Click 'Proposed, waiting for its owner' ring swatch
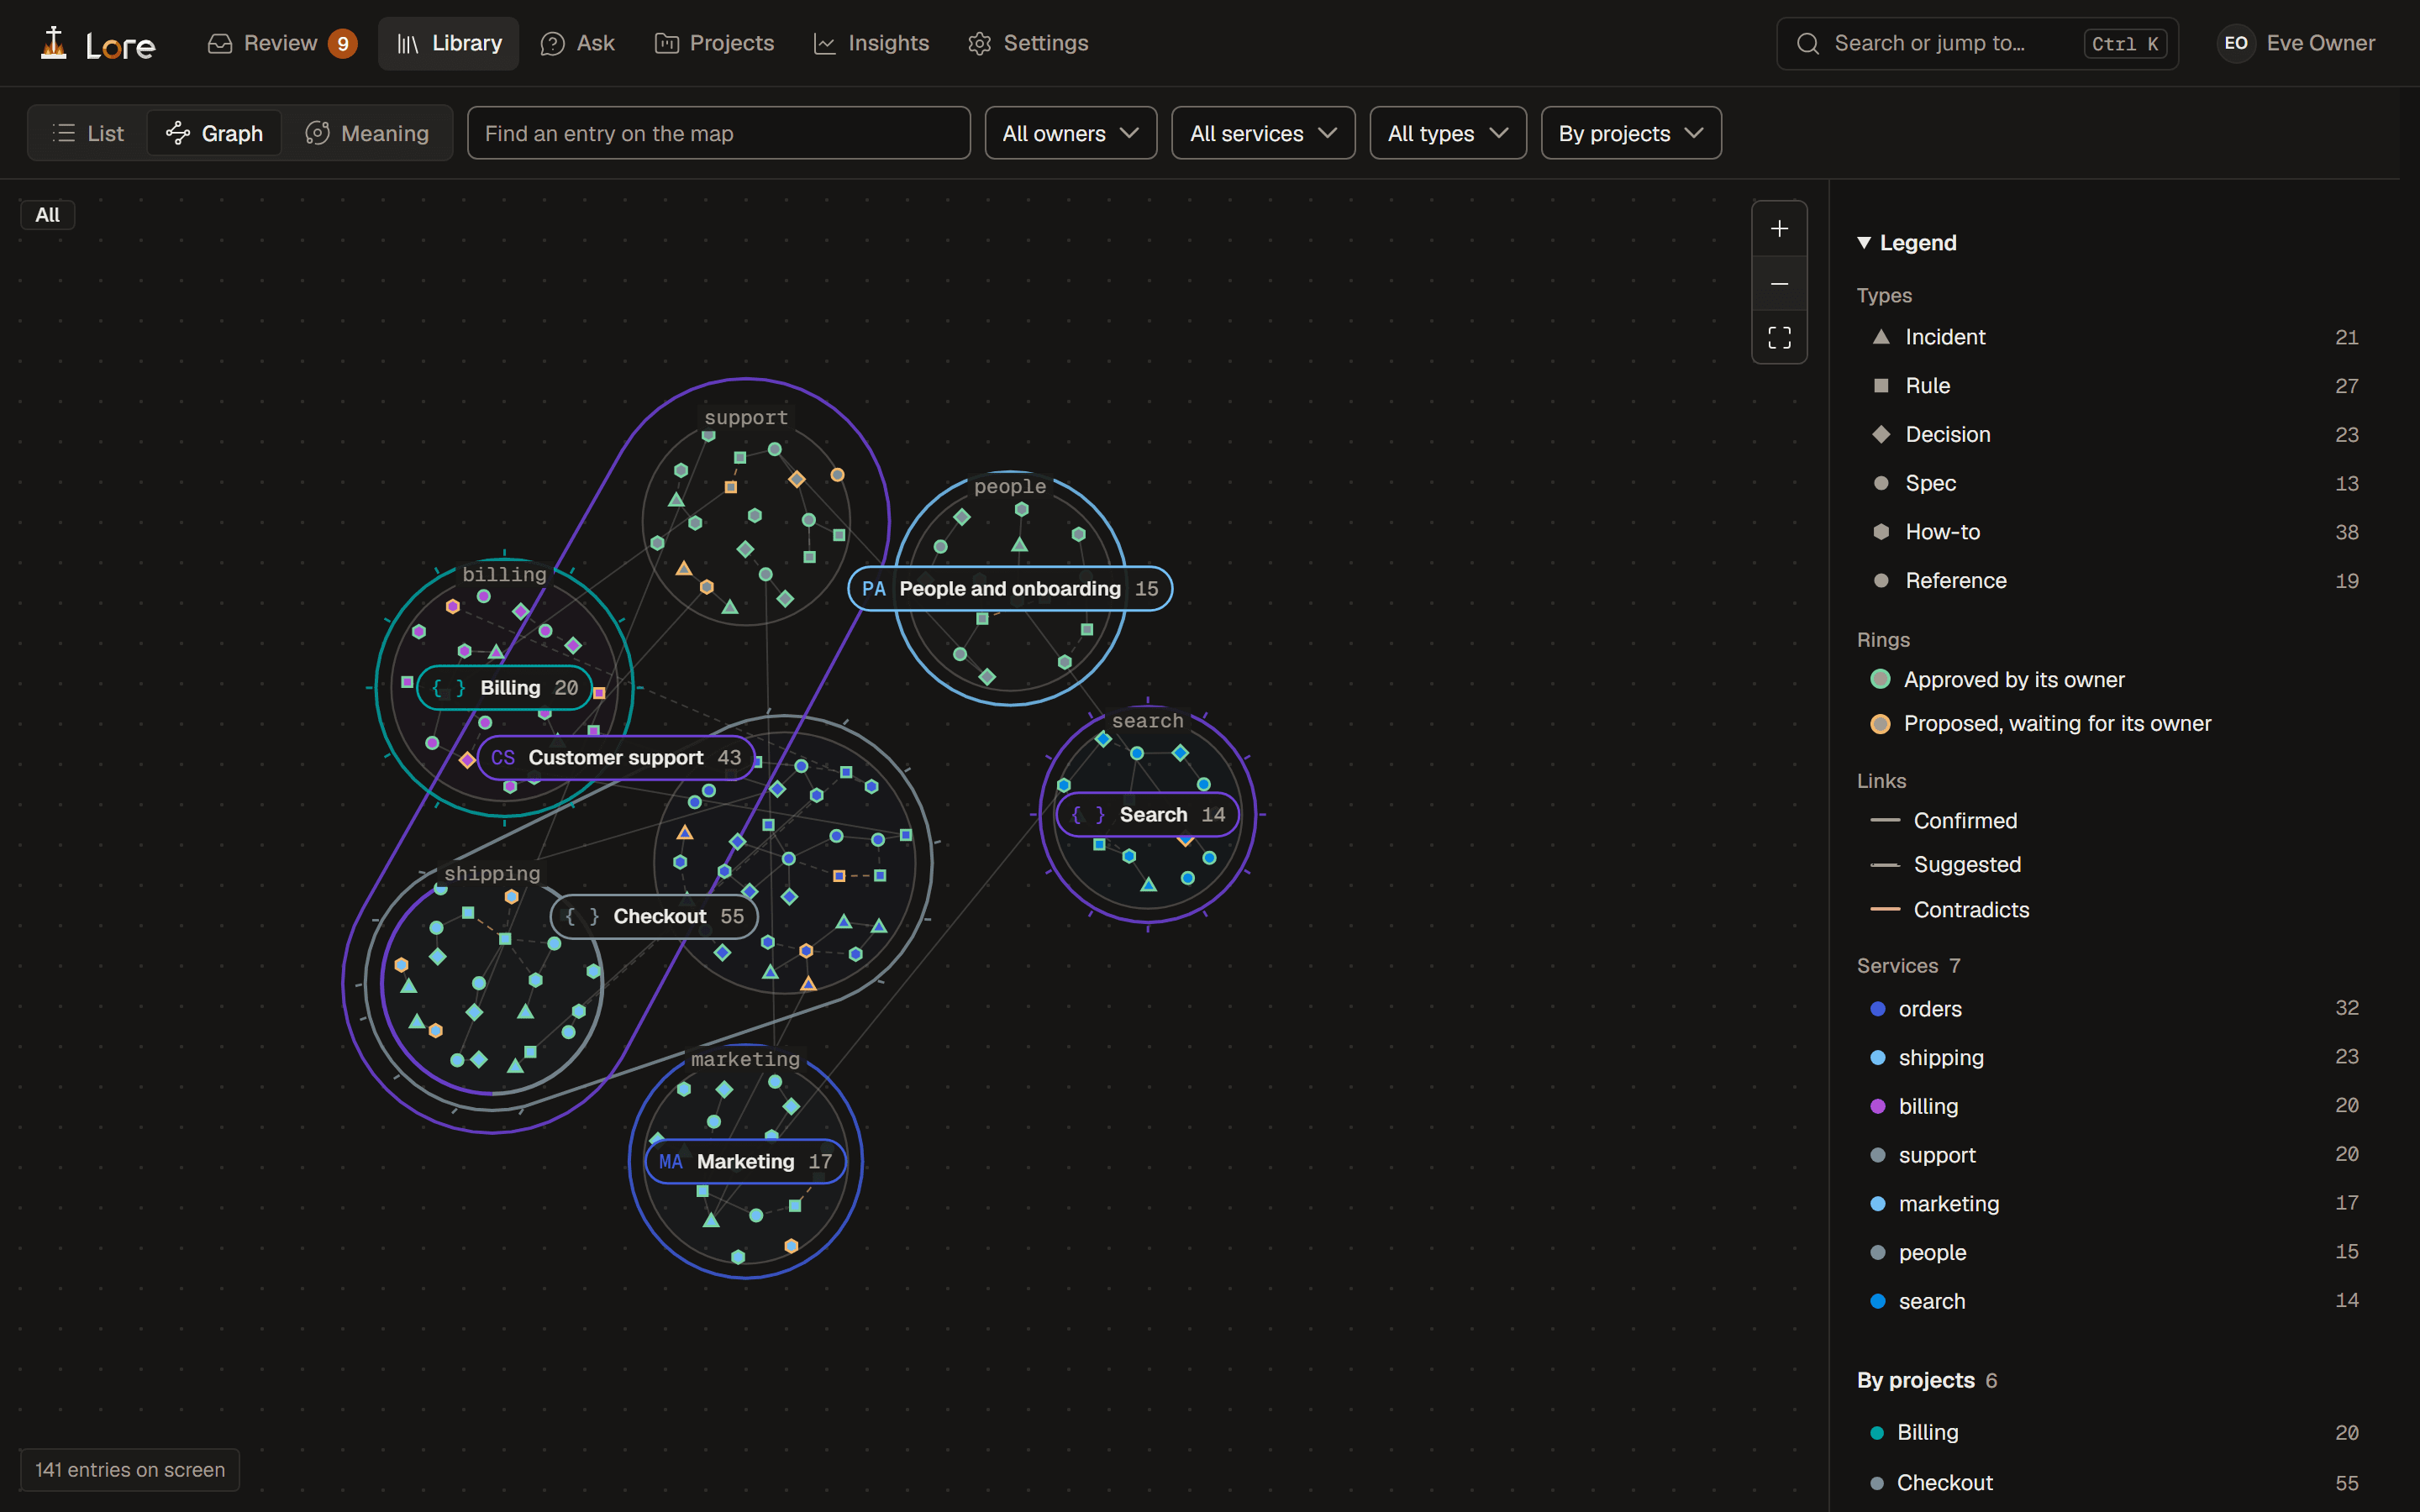 [1880, 724]
